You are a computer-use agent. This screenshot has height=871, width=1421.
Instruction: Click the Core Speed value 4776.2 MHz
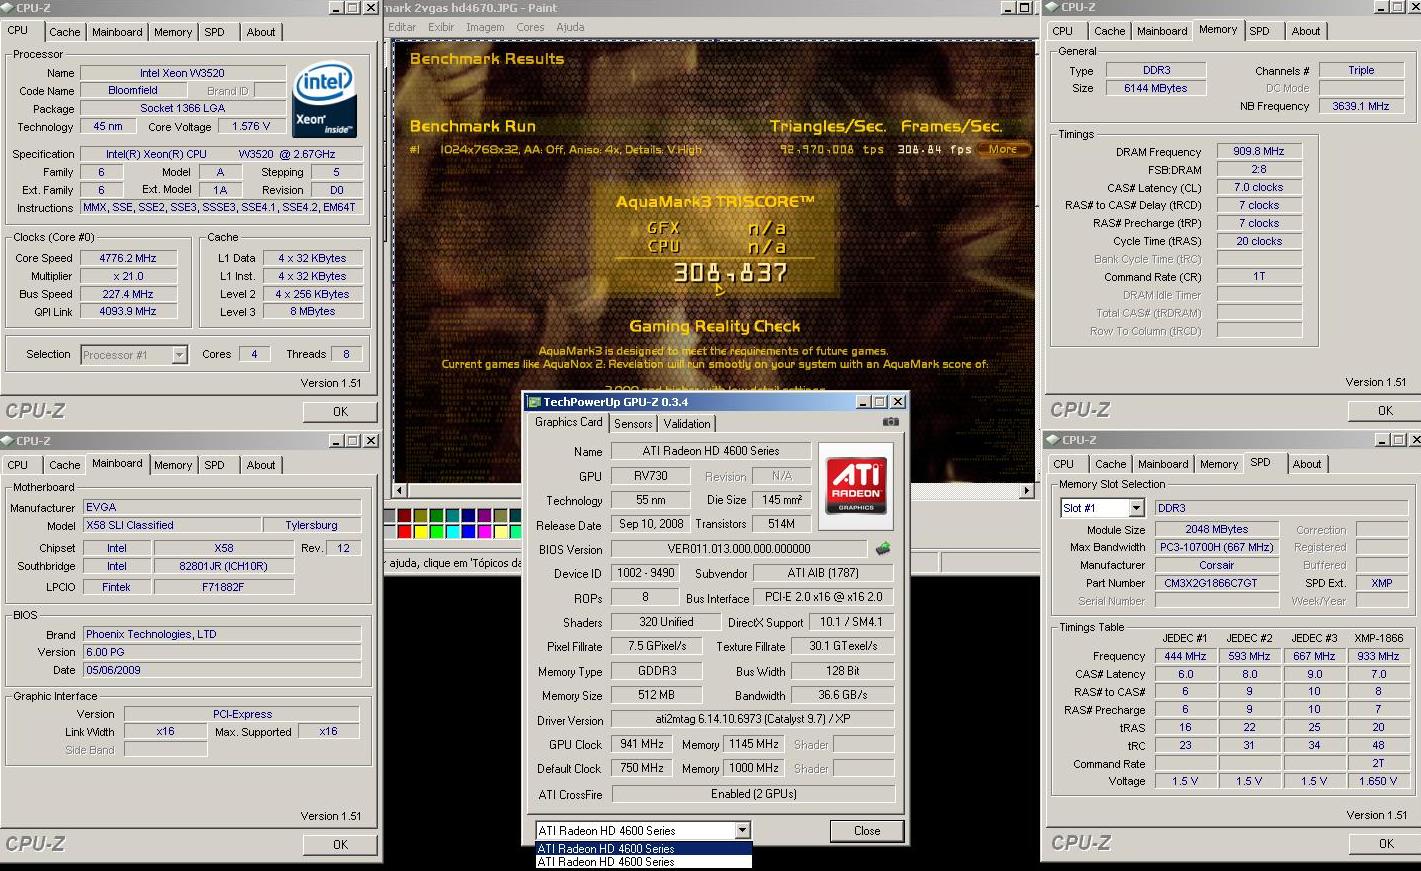(128, 258)
